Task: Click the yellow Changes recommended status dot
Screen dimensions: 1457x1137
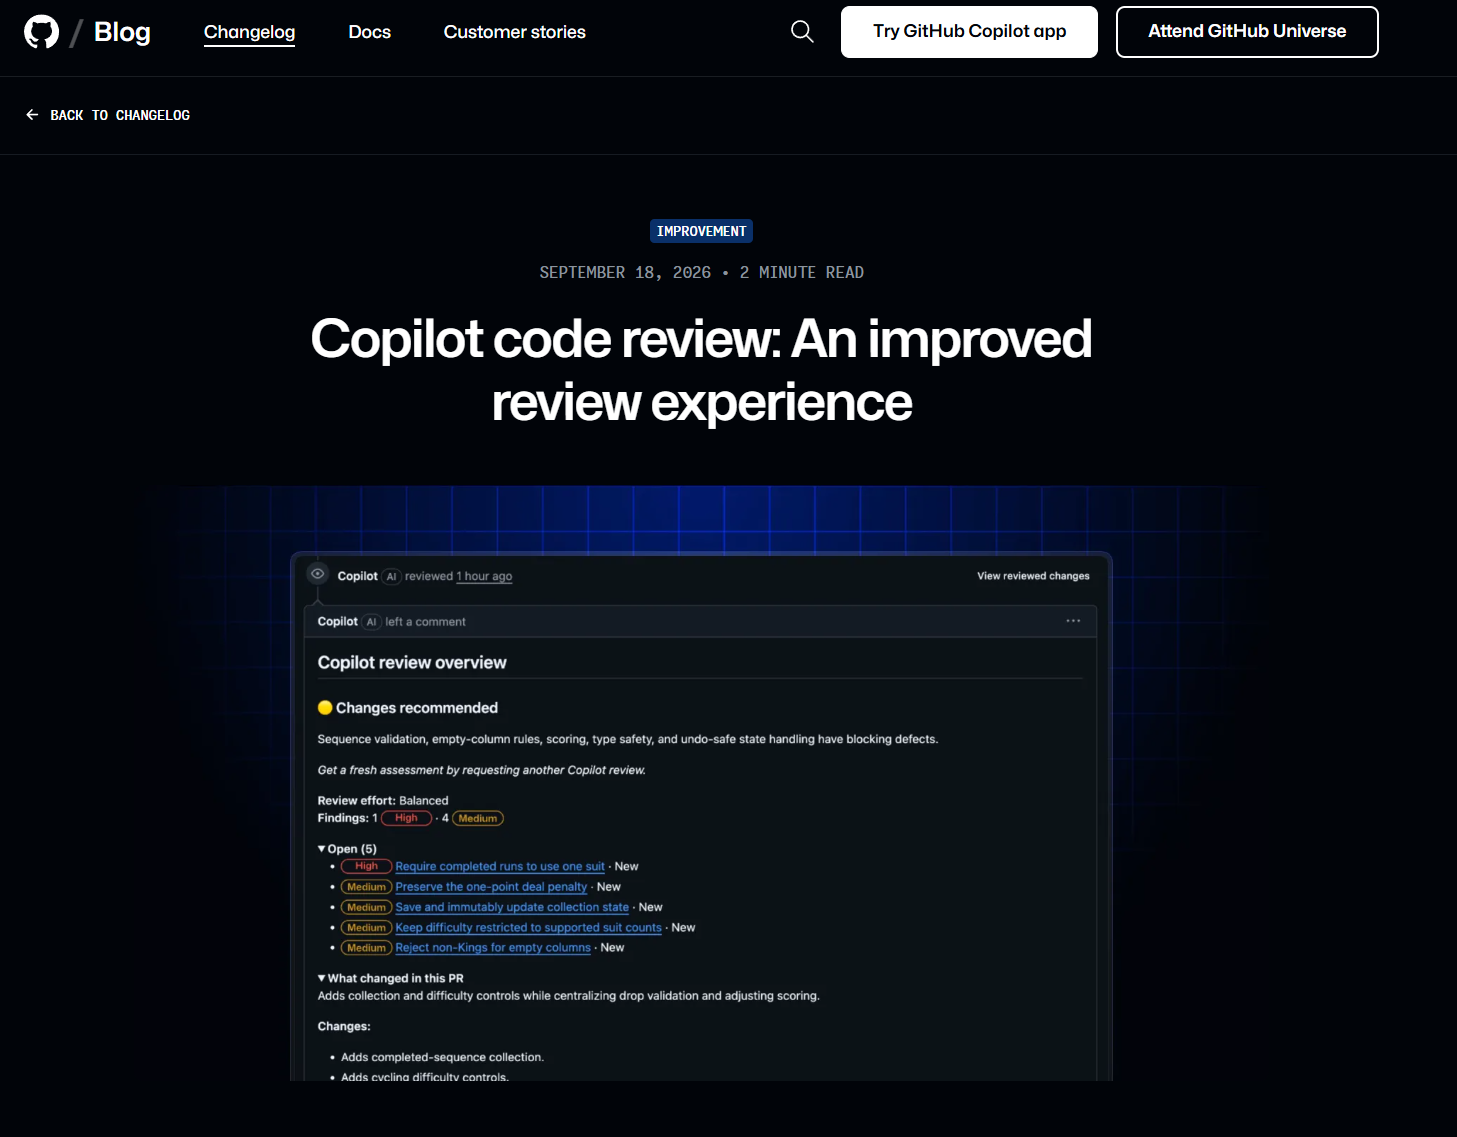Action: click(325, 708)
